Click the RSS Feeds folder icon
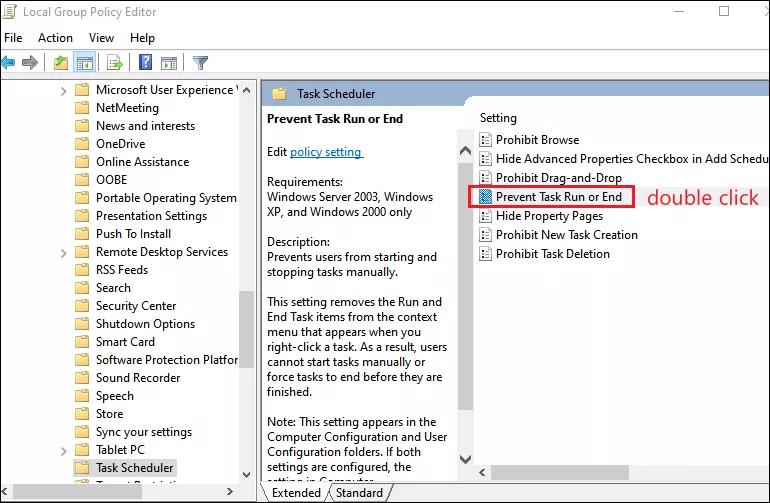This screenshot has height=503, width=770. [x=82, y=270]
